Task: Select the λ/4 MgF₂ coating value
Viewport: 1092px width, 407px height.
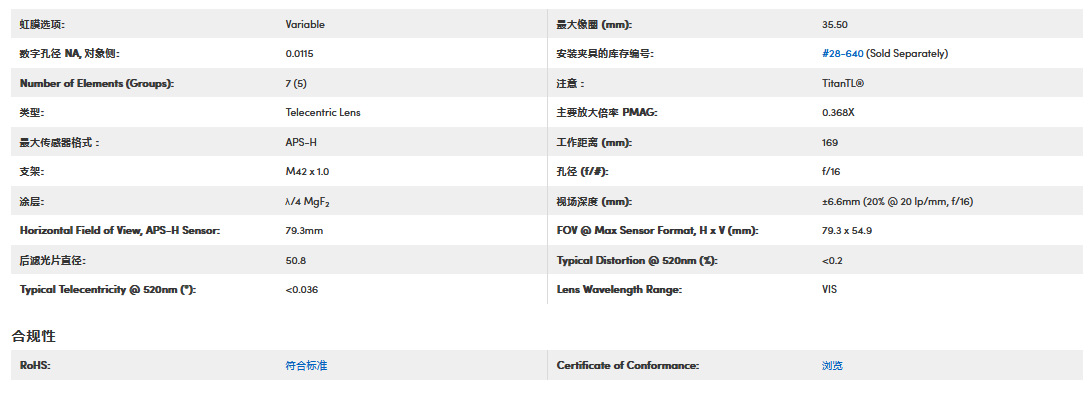Action: coord(307,202)
